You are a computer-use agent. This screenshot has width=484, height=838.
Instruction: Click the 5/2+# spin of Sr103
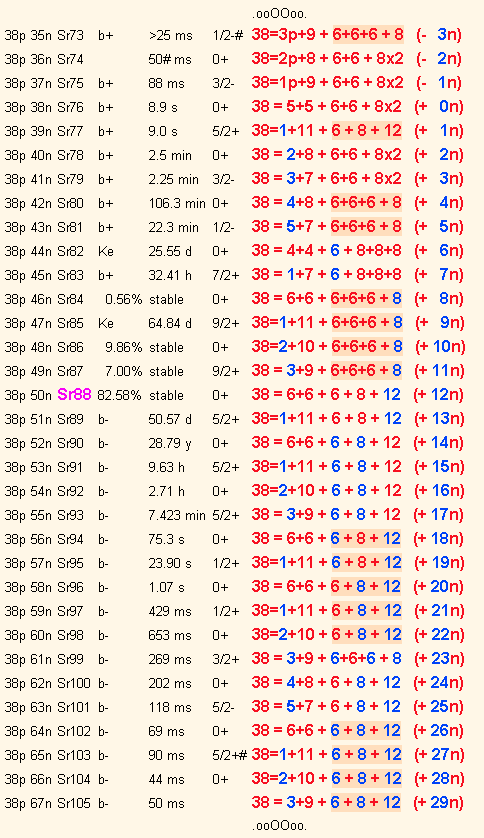(x=230, y=755)
